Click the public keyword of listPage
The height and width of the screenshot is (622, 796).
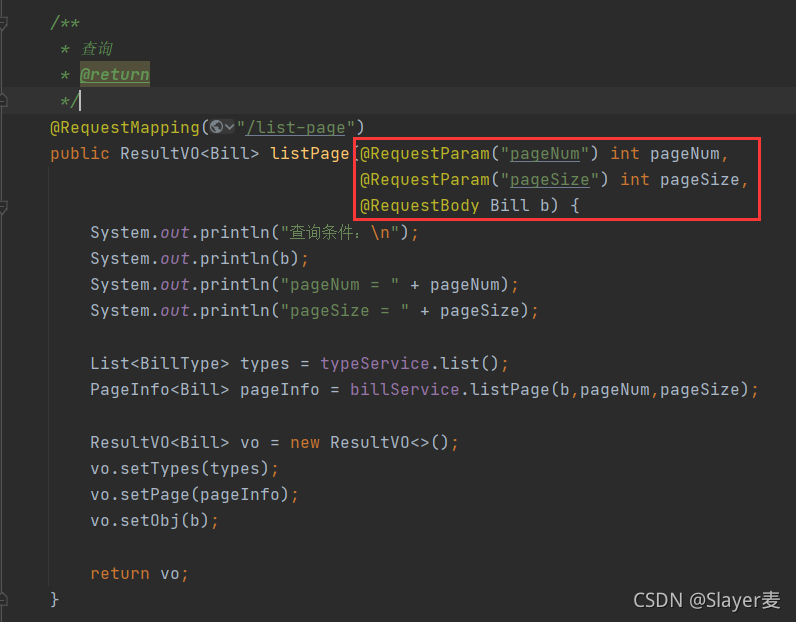pos(80,154)
